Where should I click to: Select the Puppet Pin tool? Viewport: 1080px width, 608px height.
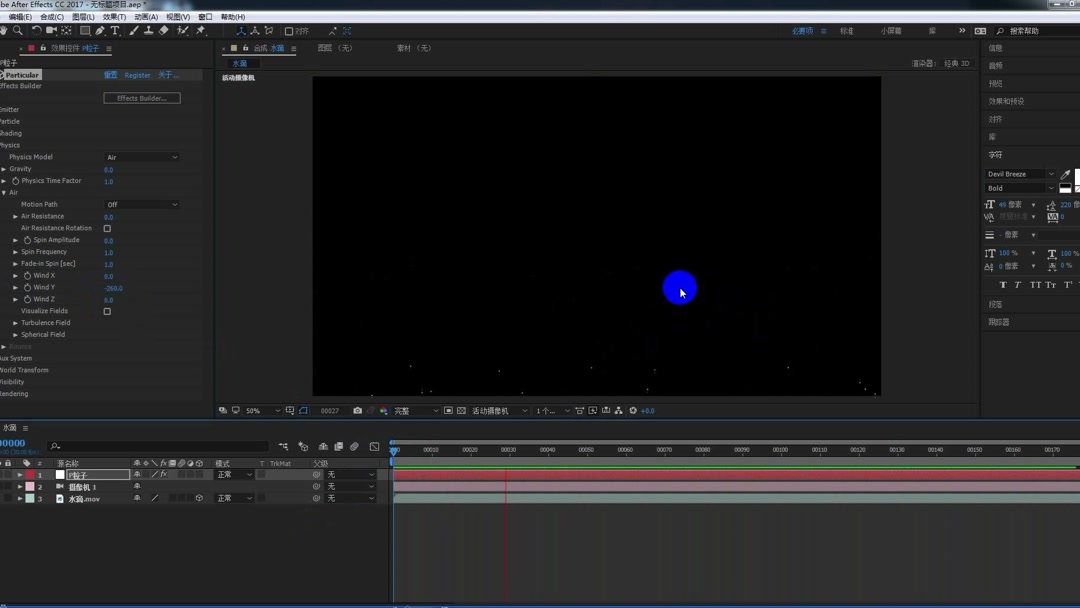pos(199,30)
